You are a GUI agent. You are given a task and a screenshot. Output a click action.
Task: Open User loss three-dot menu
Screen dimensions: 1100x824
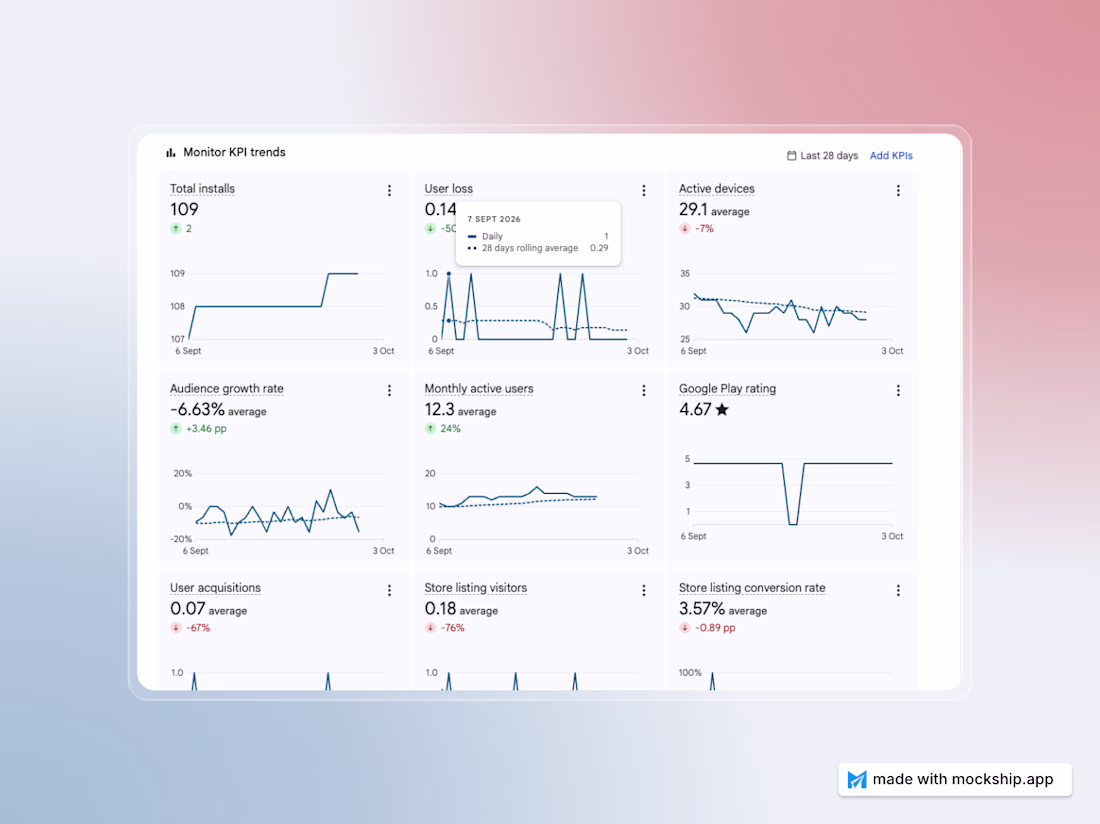click(x=643, y=191)
